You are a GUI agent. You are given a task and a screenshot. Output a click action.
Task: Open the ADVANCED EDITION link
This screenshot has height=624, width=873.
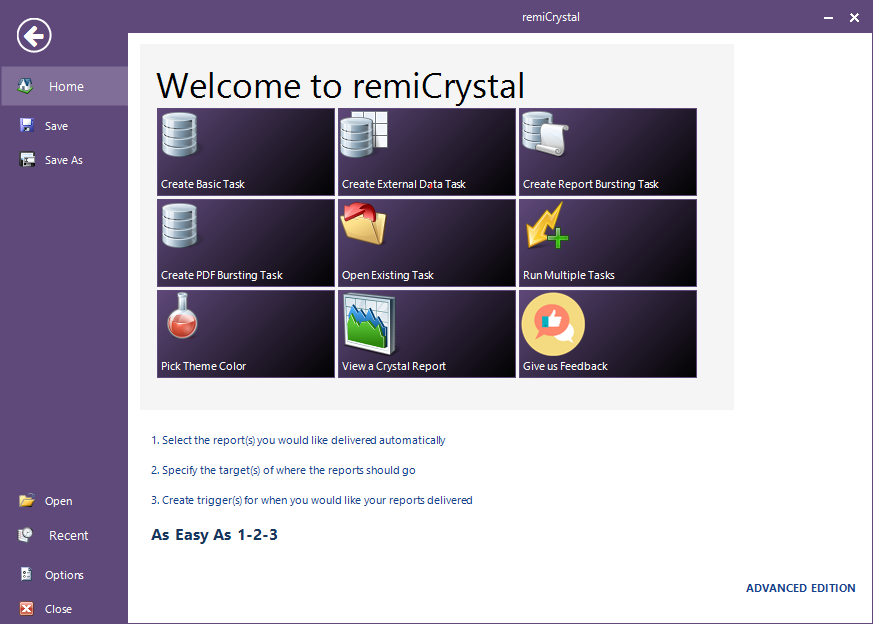[800, 588]
